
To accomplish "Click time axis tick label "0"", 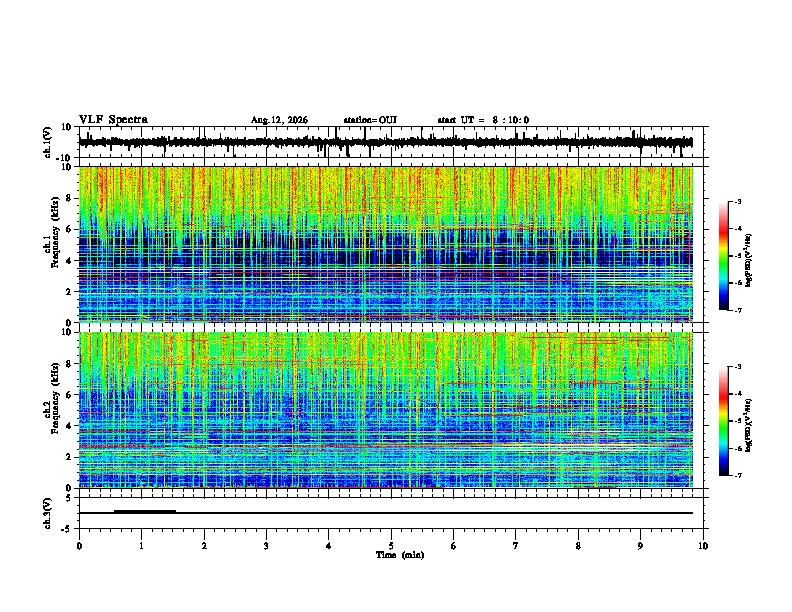I will [79, 546].
